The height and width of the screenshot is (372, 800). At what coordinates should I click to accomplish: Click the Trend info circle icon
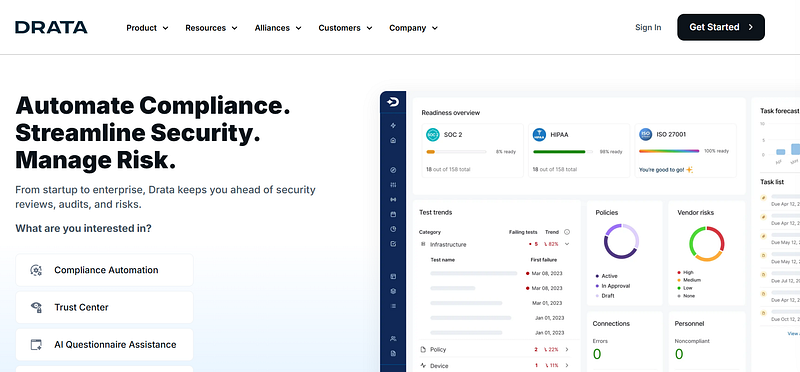(567, 232)
